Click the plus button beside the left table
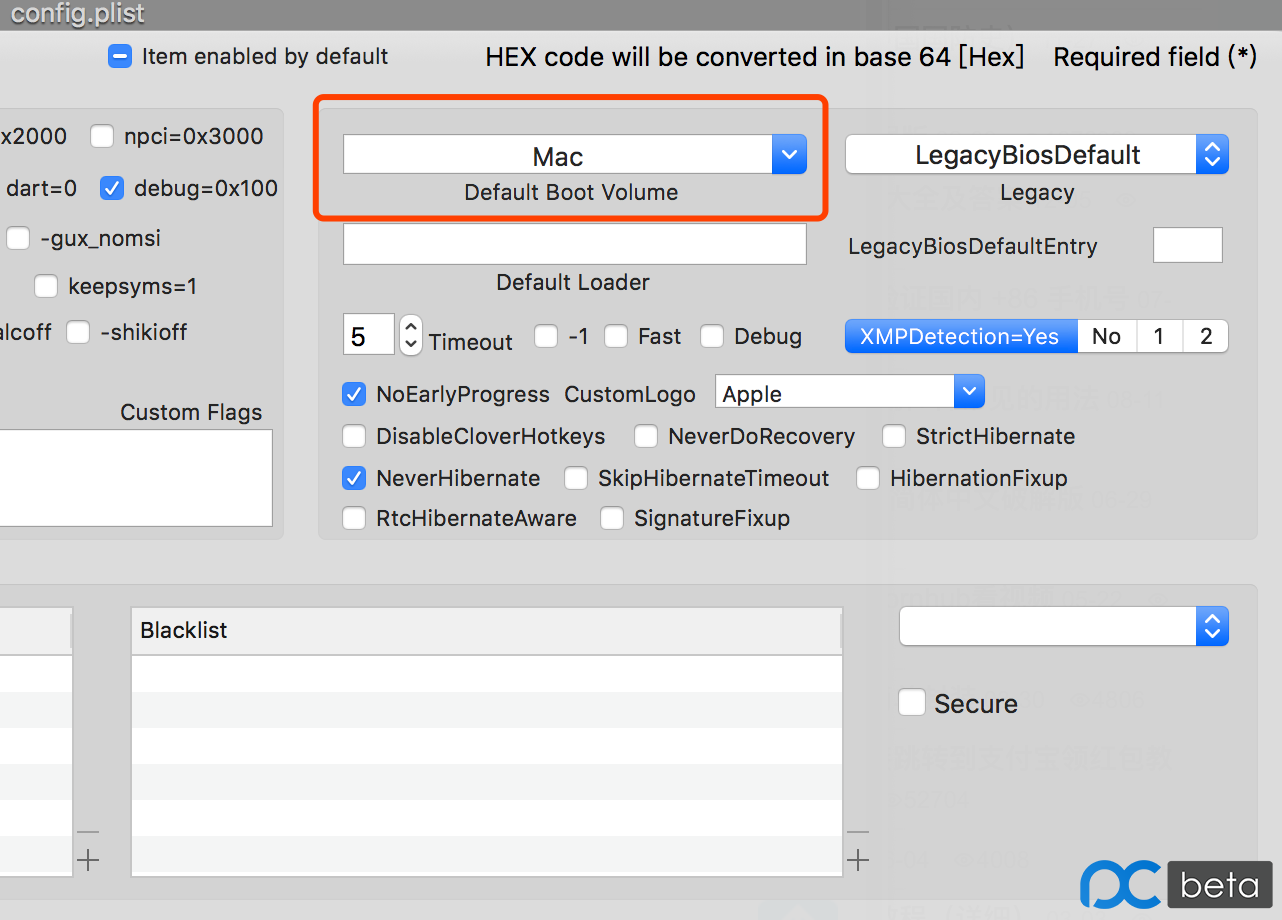Screen dimensions: 1282x920 click(88, 860)
